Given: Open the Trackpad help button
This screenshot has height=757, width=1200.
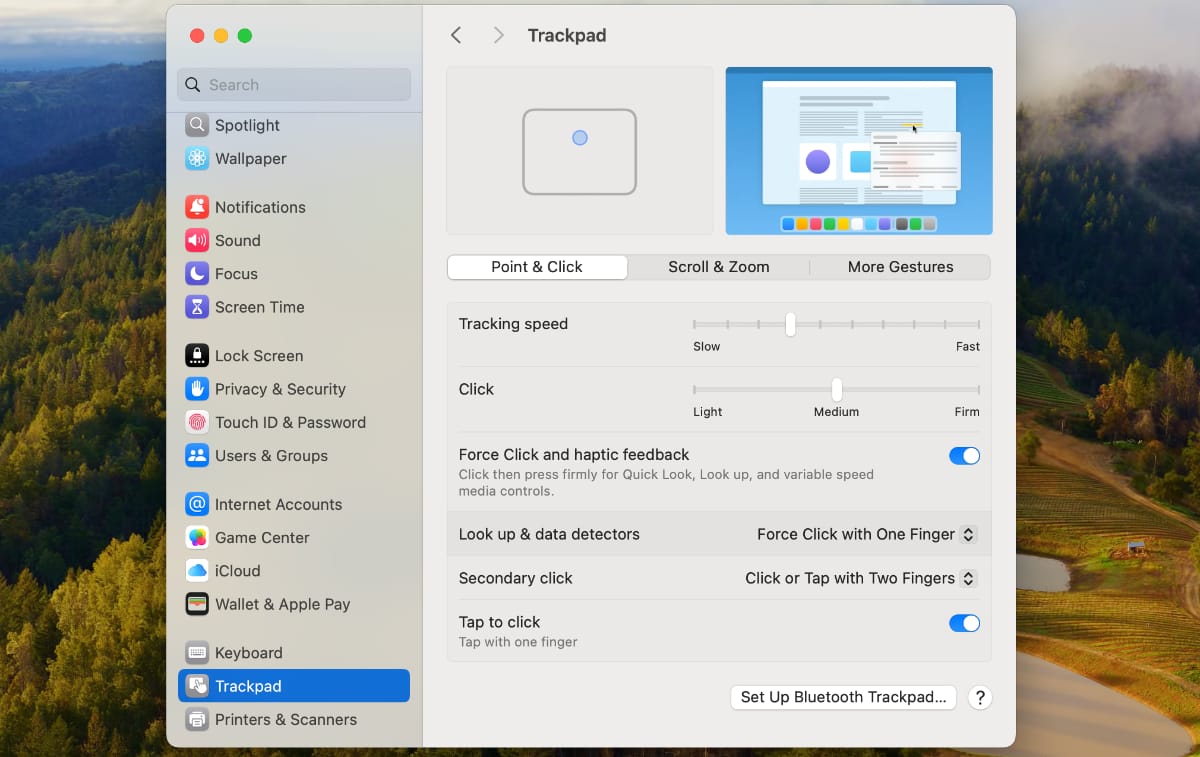Looking at the screenshot, I should [x=980, y=697].
